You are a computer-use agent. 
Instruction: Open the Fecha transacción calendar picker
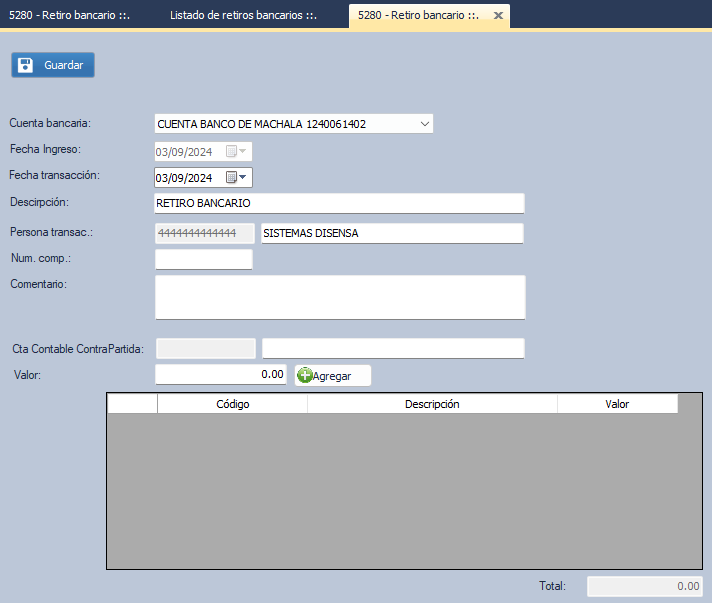(x=237, y=178)
